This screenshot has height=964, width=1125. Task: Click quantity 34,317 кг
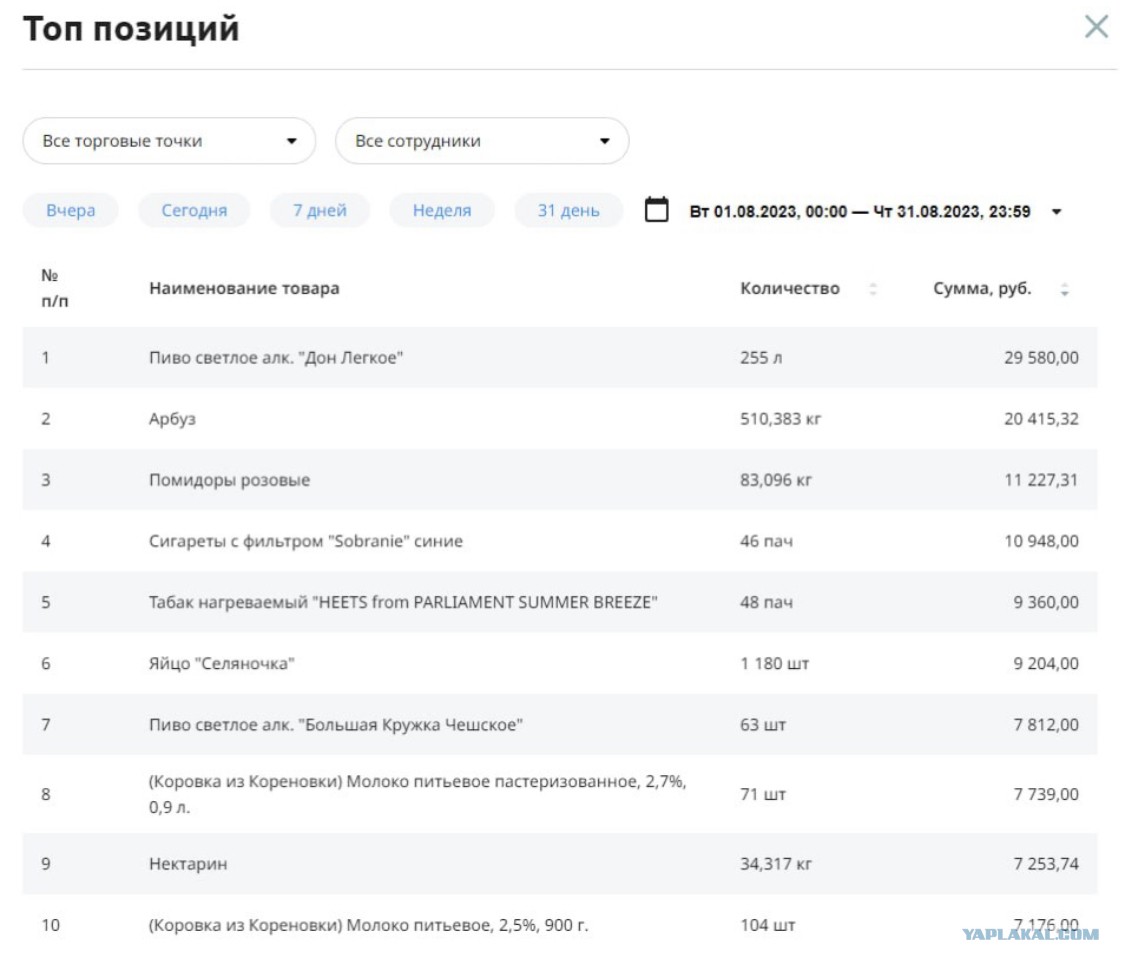(x=776, y=864)
